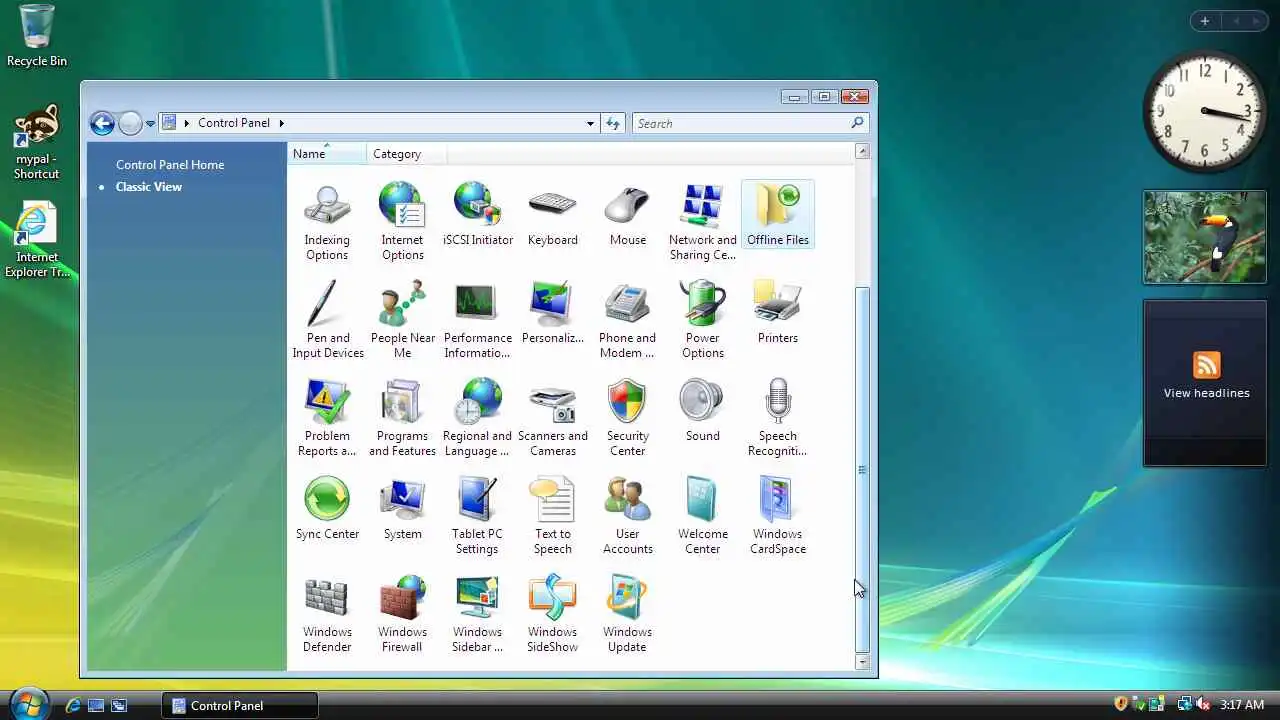Open Problem Reports and Solutions
The image size is (1280, 720).
point(327,418)
